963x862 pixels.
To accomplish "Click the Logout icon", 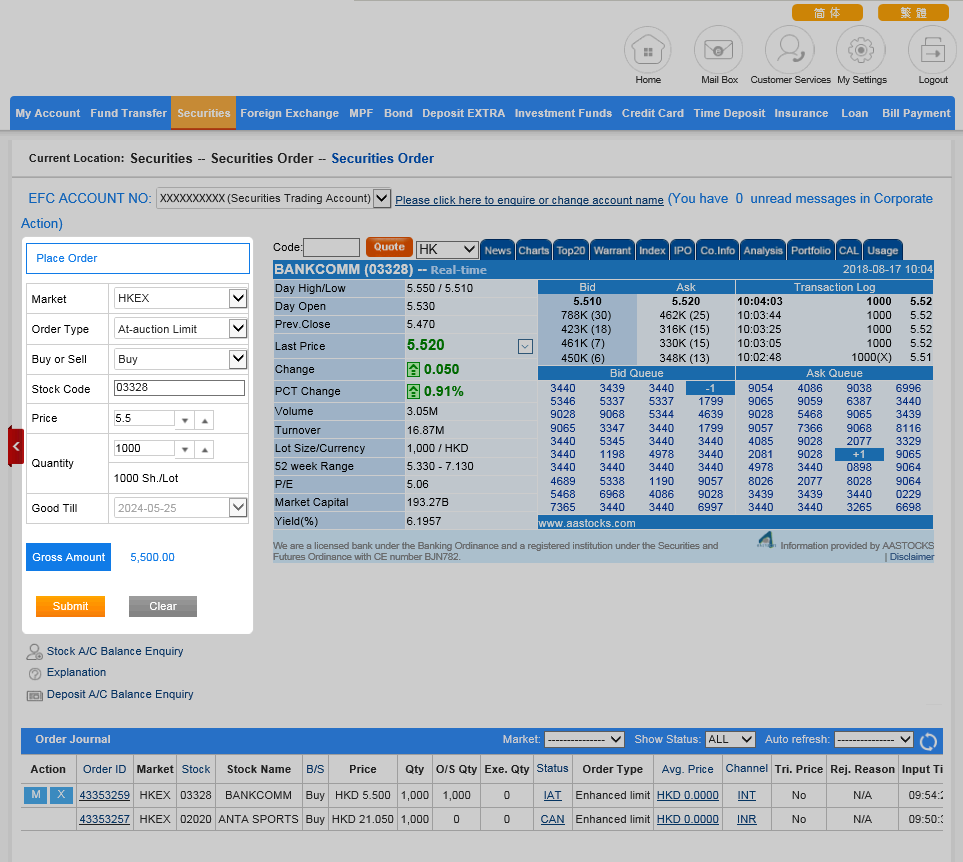I will point(932,49).
